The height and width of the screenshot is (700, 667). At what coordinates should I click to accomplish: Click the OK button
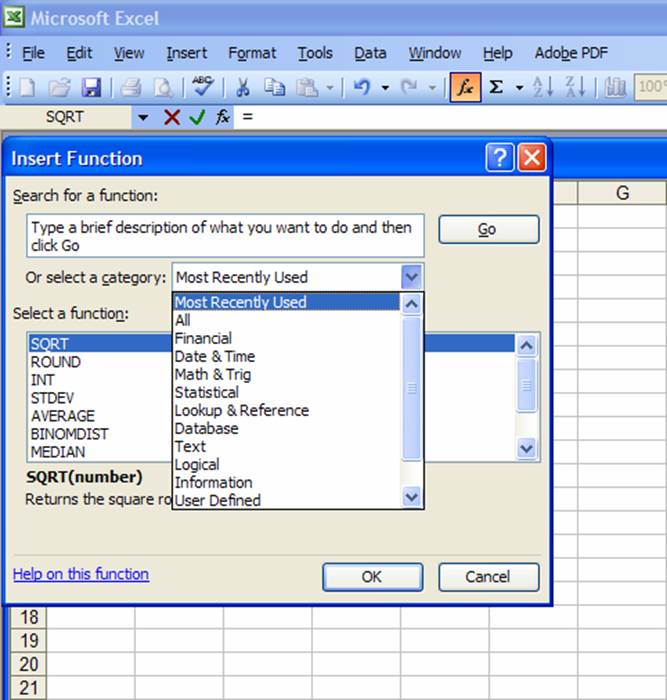[372, 577]
